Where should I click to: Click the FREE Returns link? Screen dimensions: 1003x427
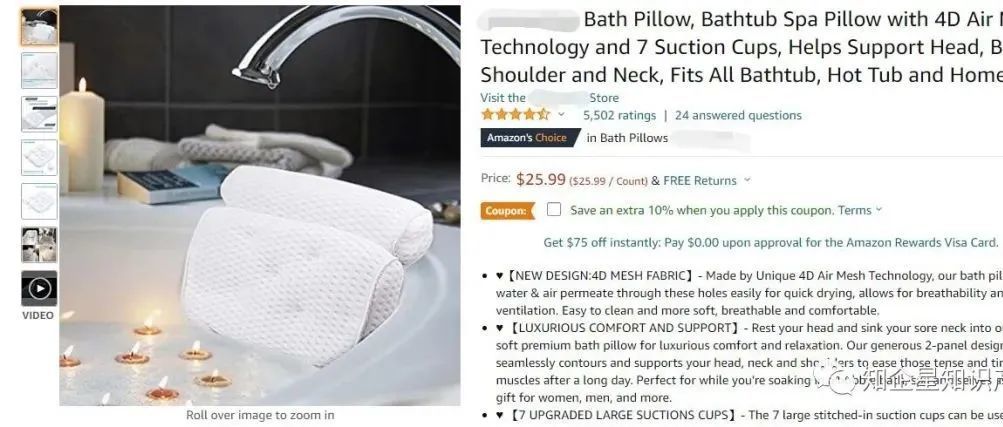point(700,181)
